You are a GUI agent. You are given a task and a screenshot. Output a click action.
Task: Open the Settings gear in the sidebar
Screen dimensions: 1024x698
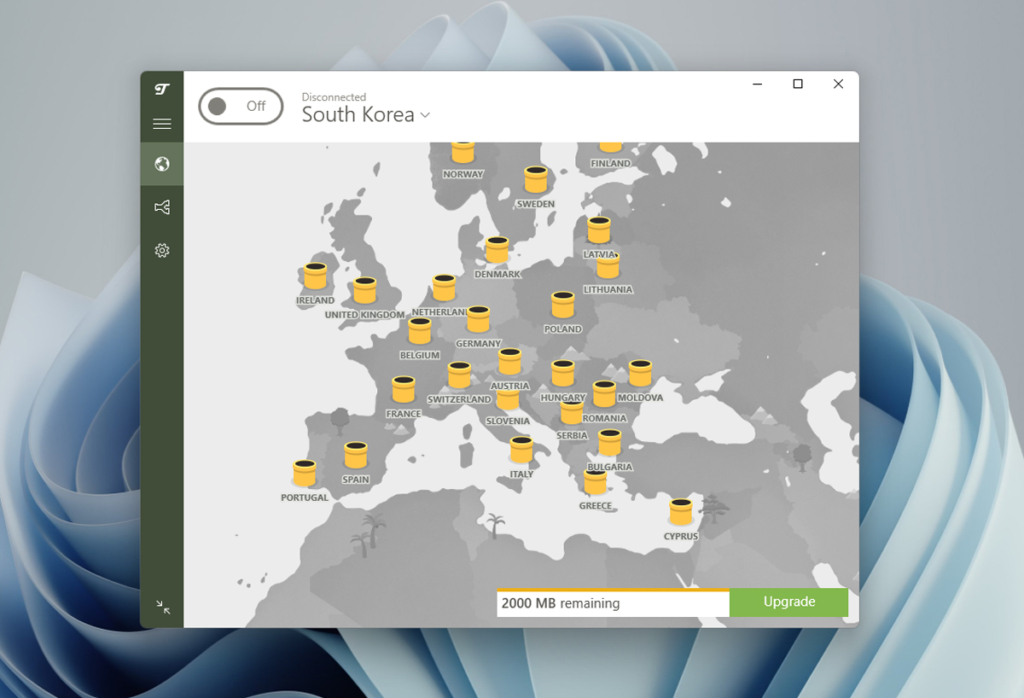(x=162, y=250)
